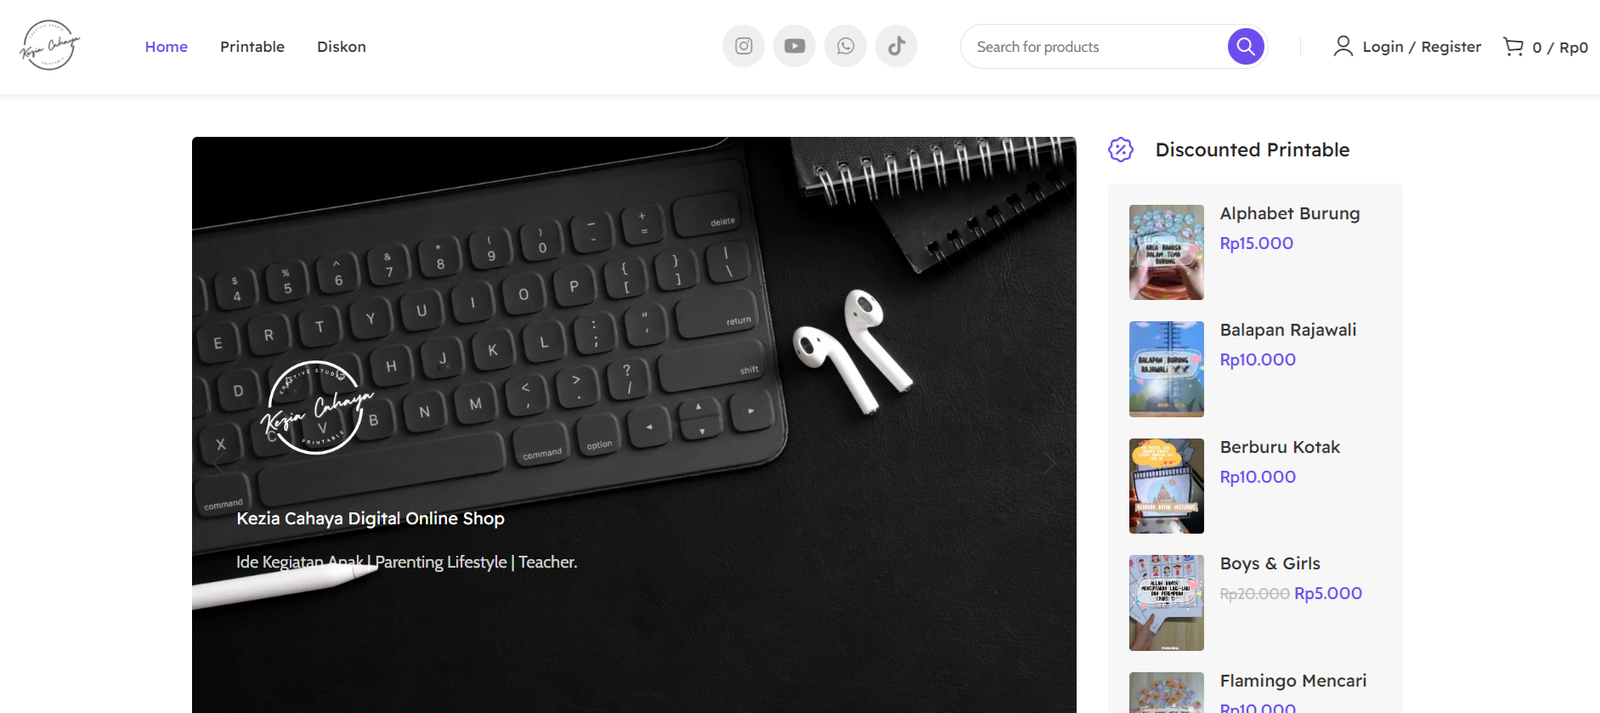The height and width of the screenshot is (713, 1600).
Task: Open the Flamingo Mencari product link
Action: click(1293, 680)
